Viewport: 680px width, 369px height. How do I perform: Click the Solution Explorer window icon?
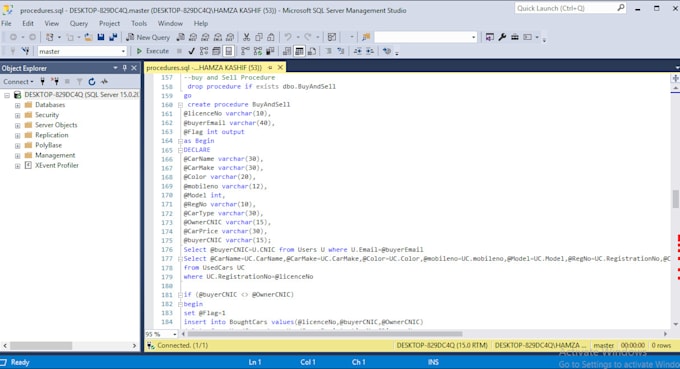pos(490,37)
